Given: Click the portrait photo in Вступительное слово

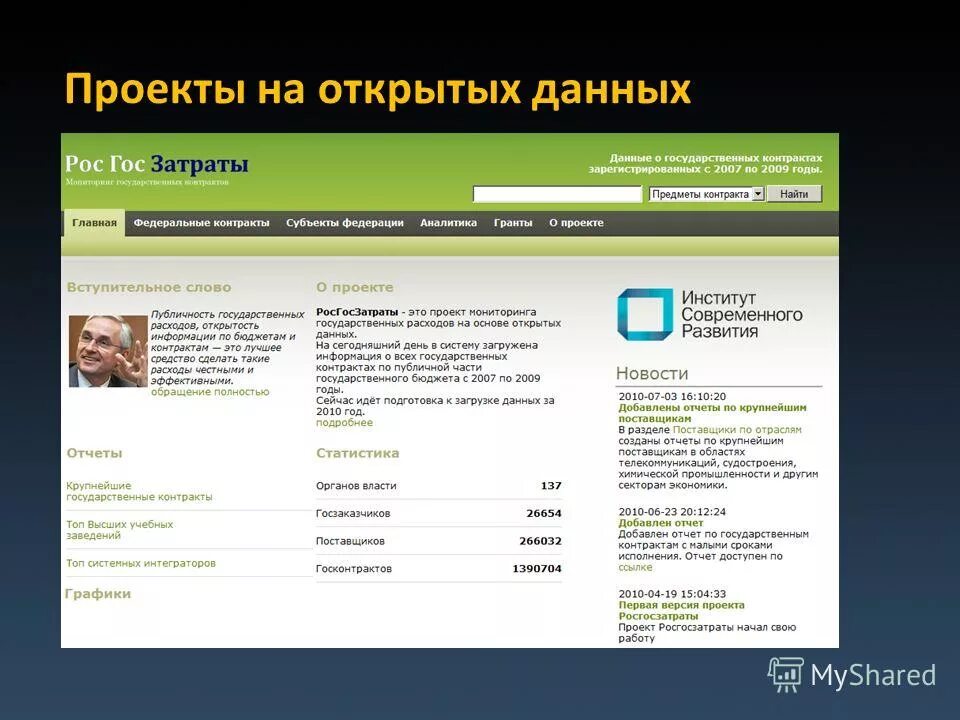Looking at the screenshot, I should point(108,351).
